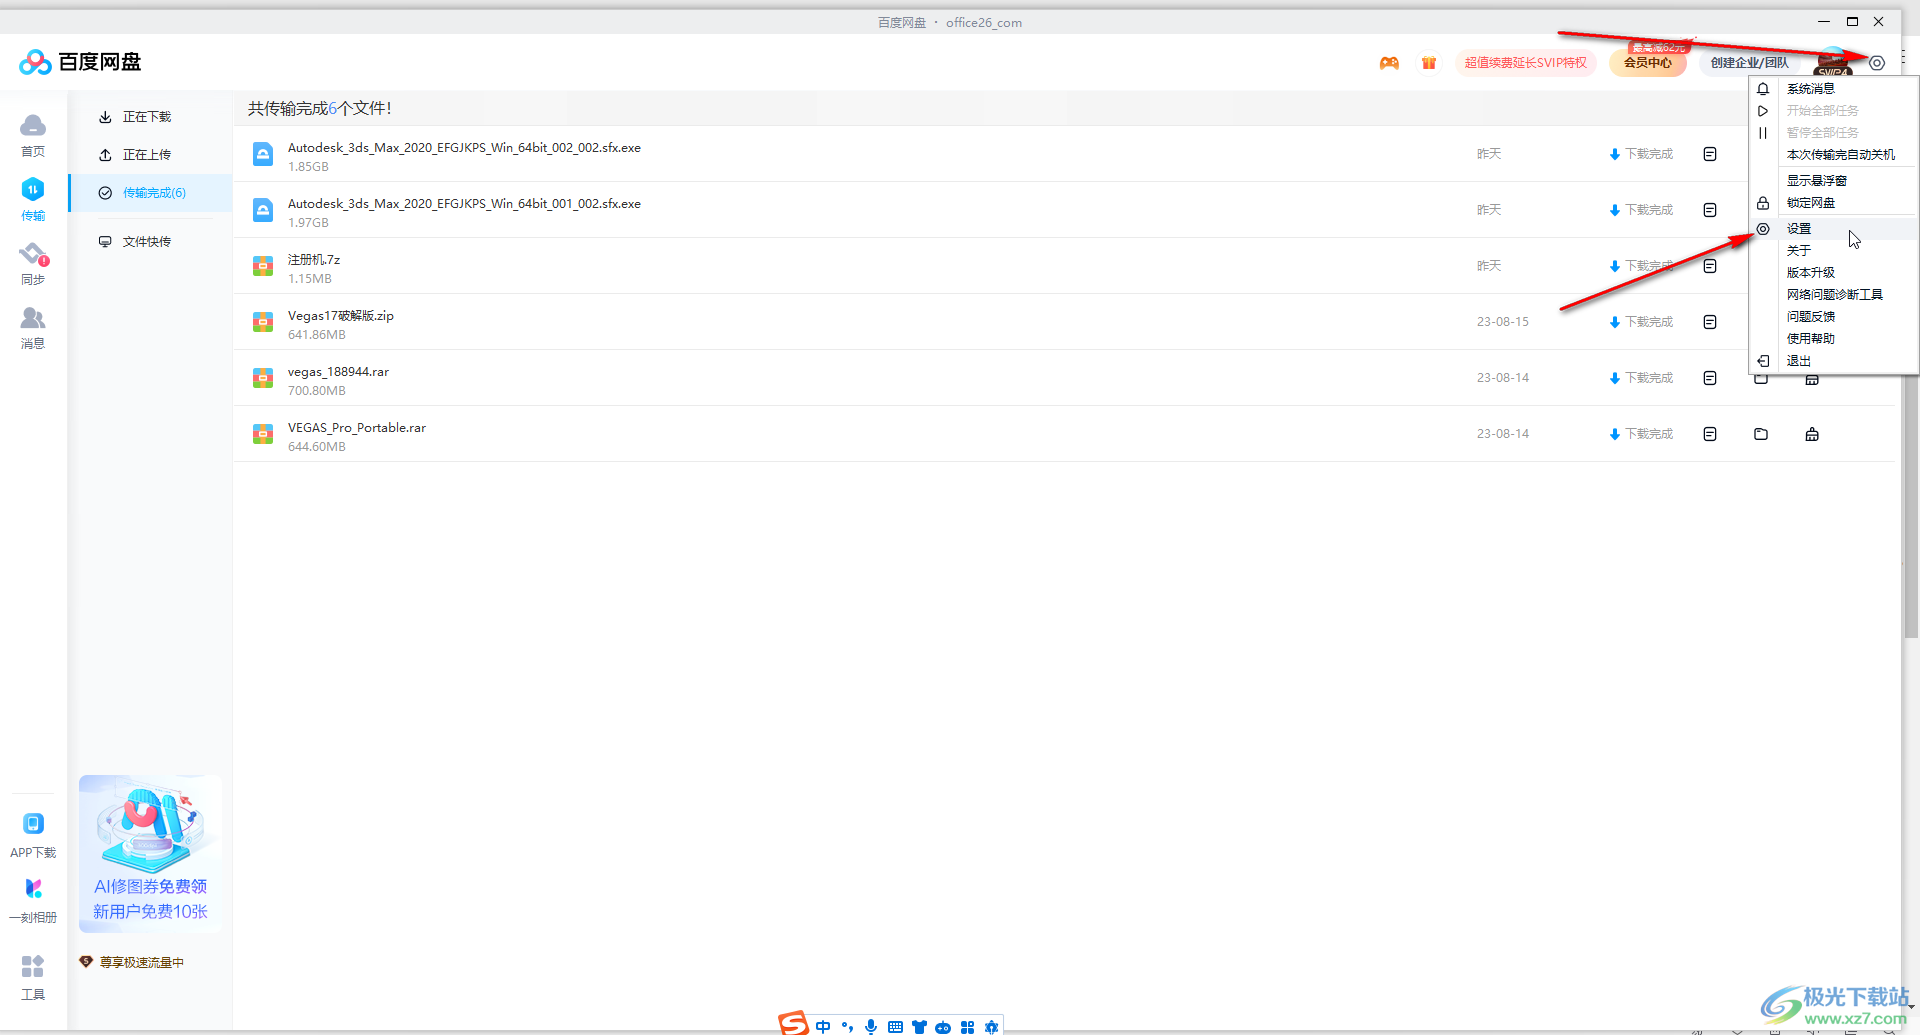Screen dimensions: 1920x1035
Task: Click 超值续费延长SVIP特权 button
Action: (x=1526, y=63)
